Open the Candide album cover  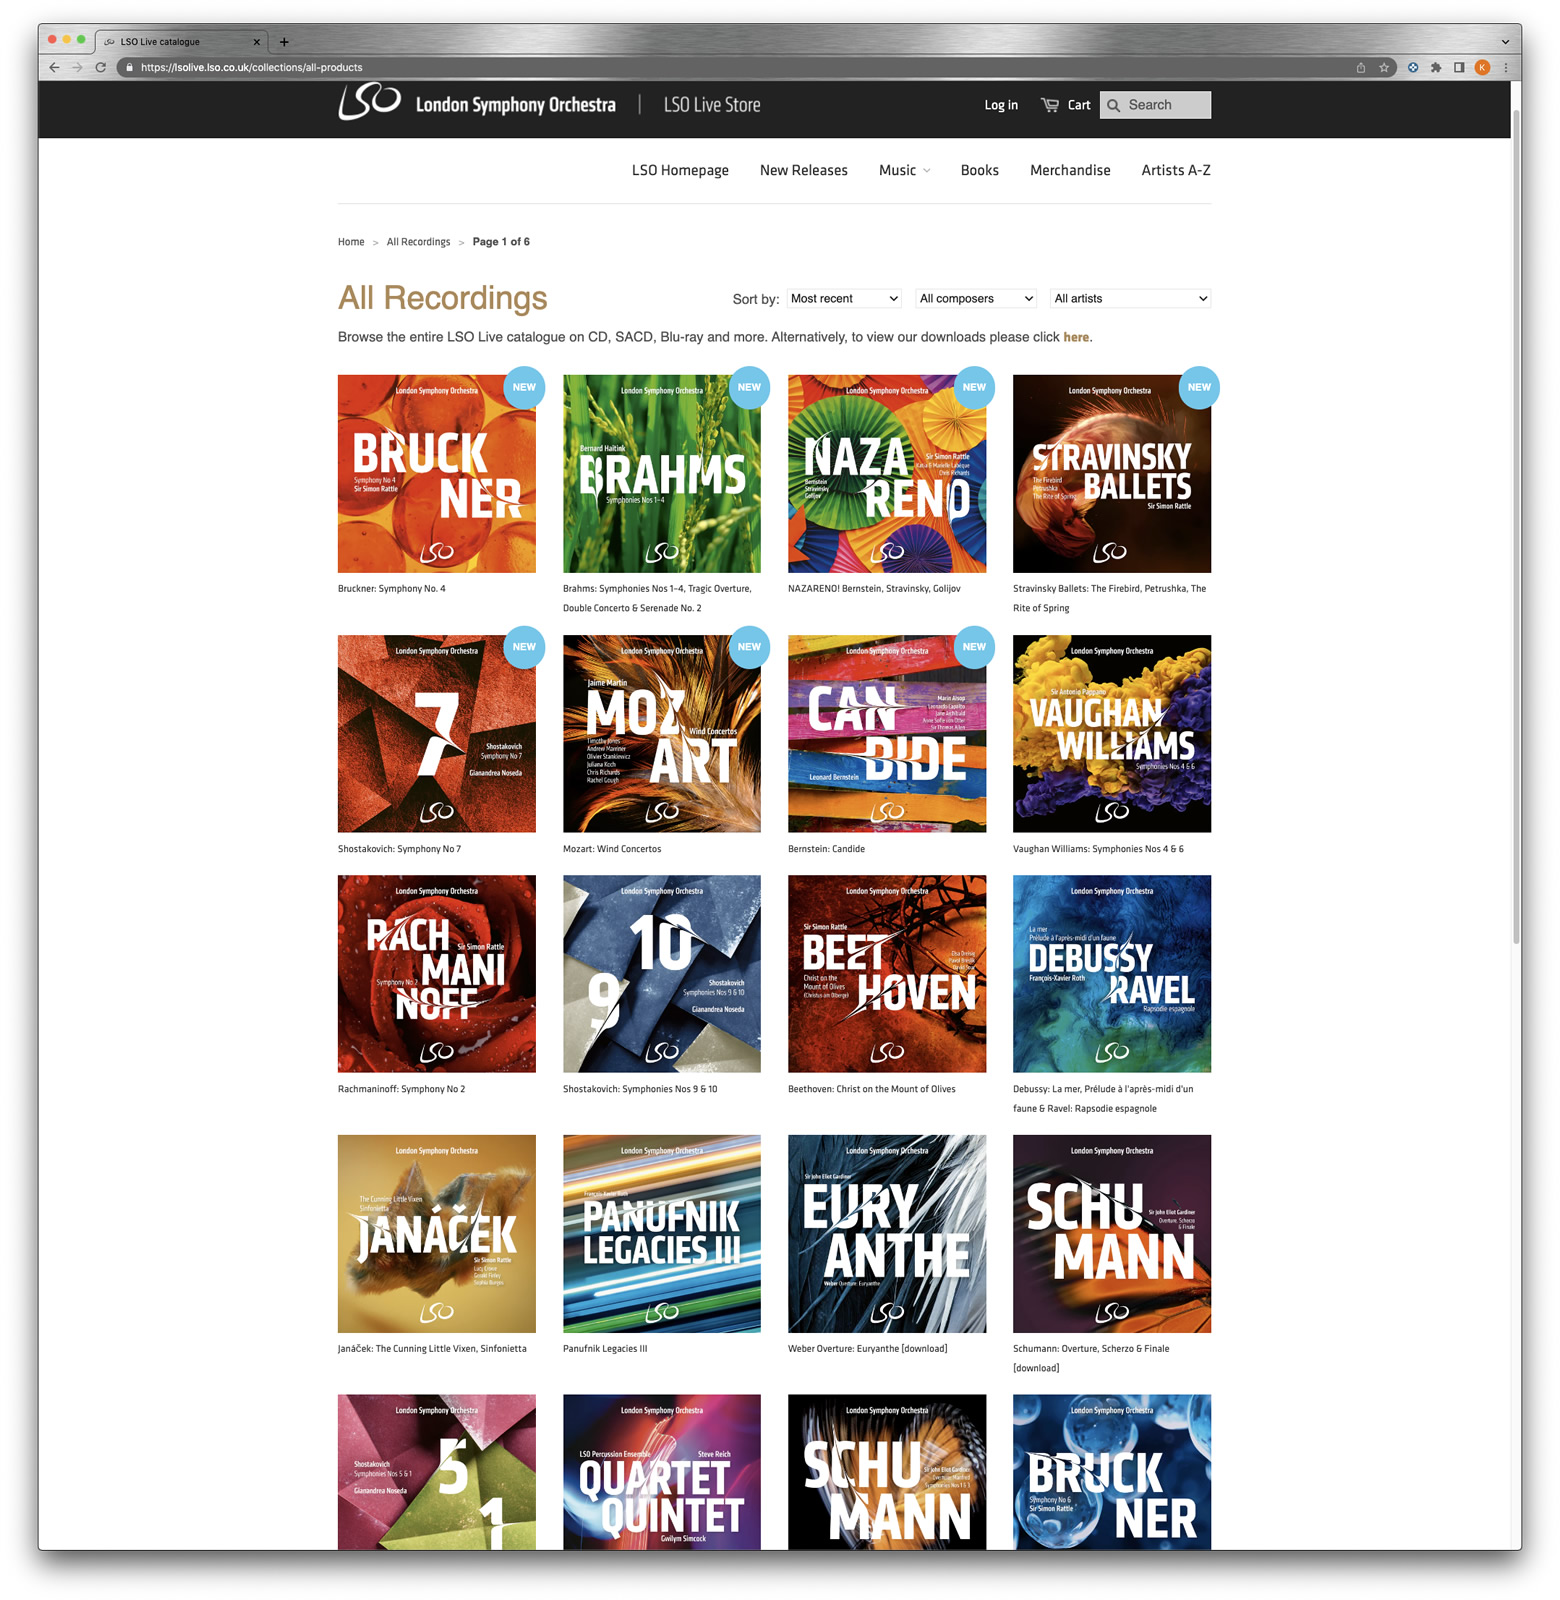coord(887,734)
